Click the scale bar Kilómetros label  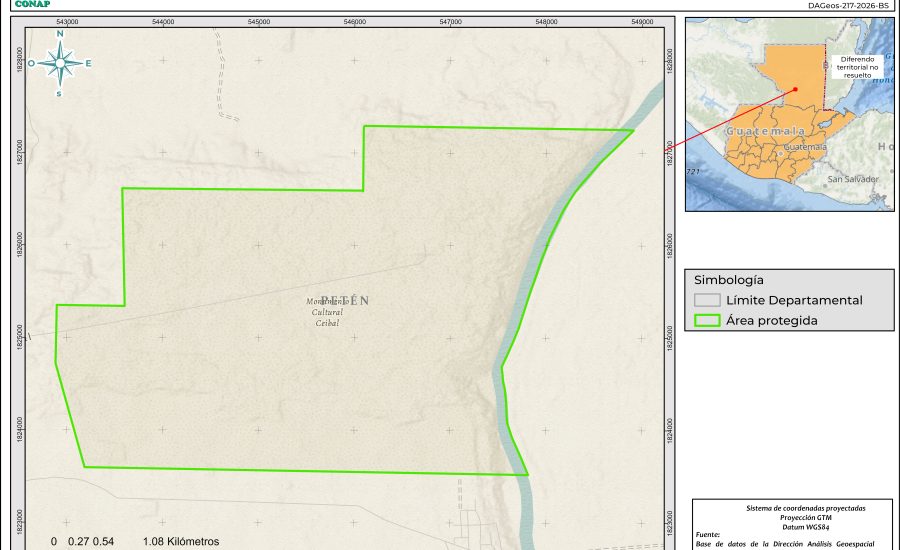pos(181,541)
